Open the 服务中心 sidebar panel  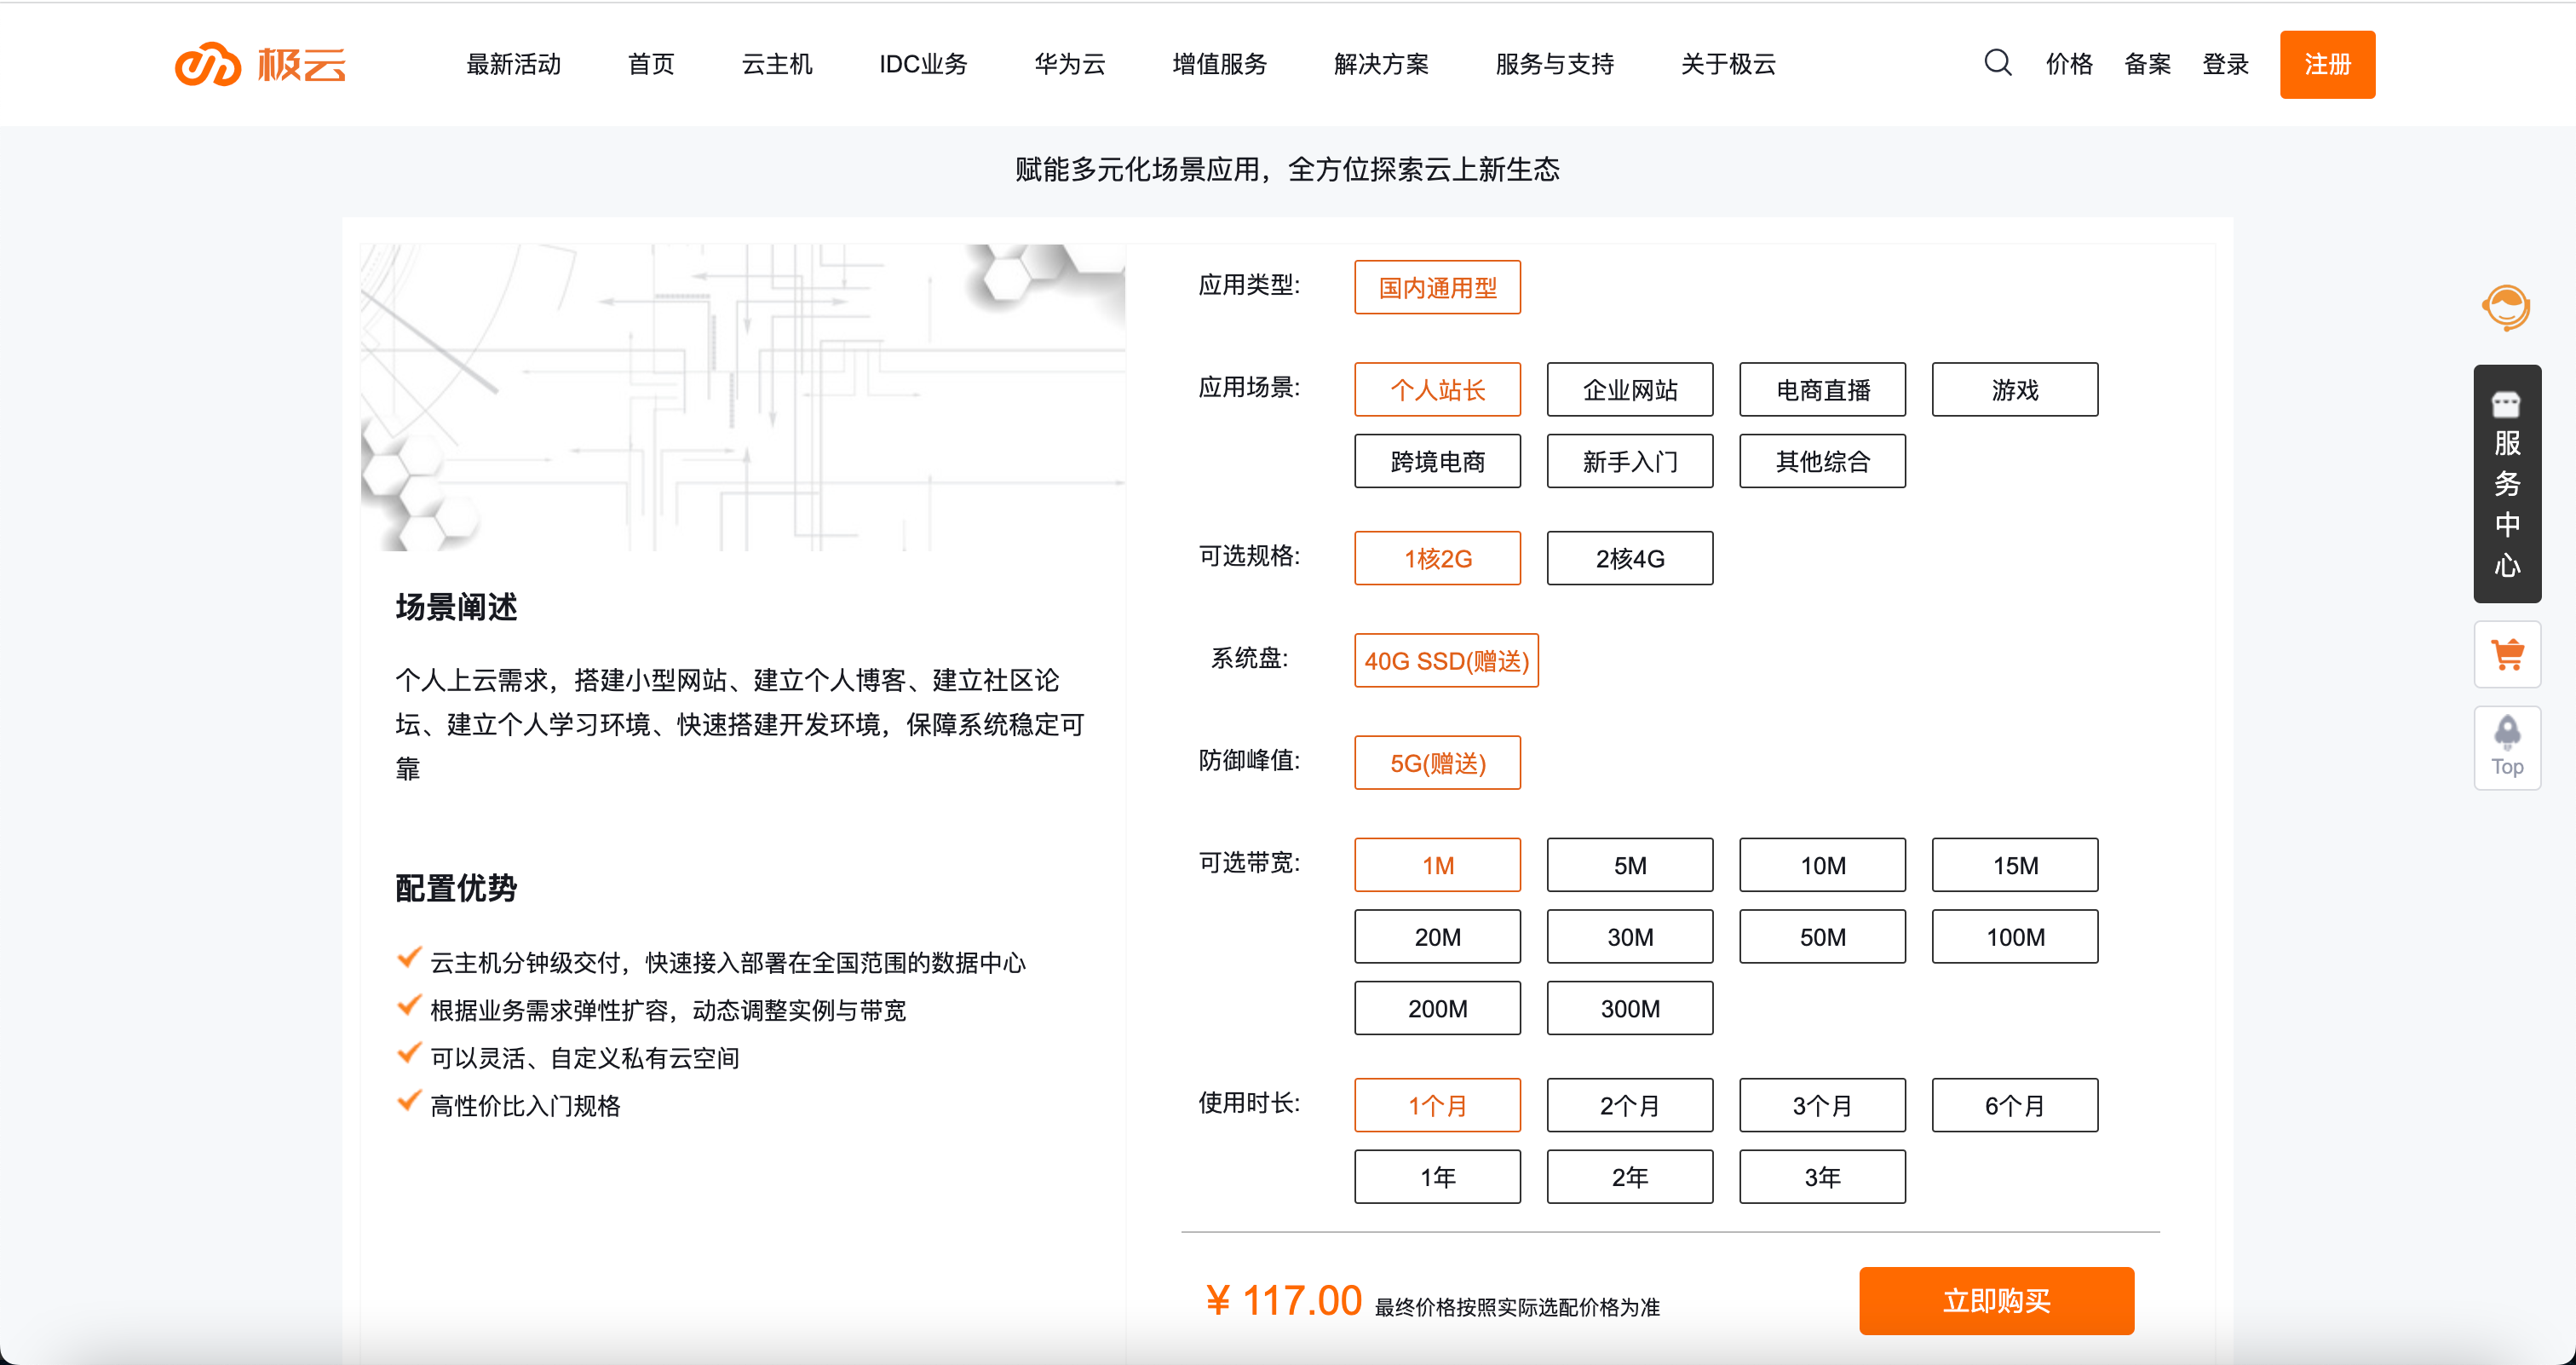[2507, 484]
